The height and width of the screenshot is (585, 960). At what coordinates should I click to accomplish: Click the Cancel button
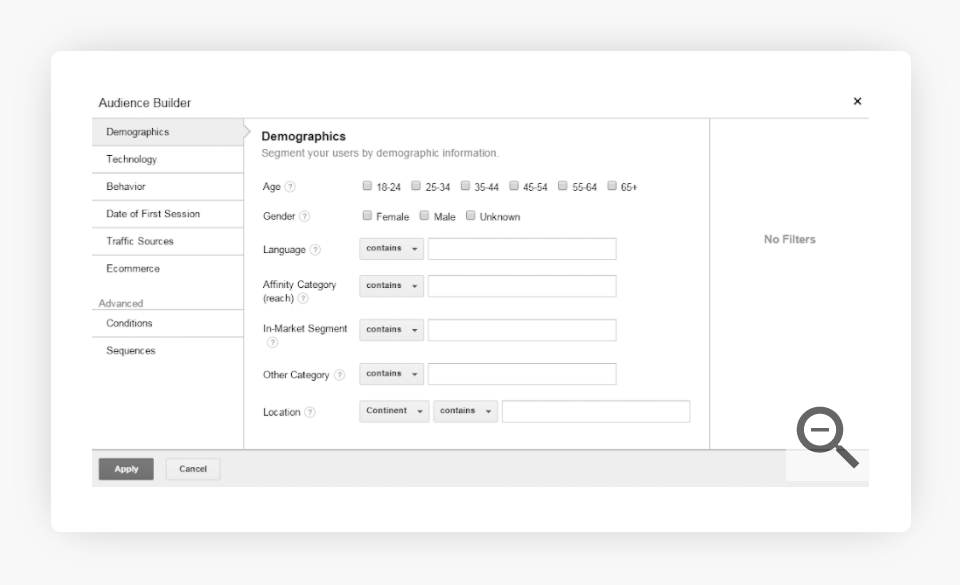[x=193, y=469]
